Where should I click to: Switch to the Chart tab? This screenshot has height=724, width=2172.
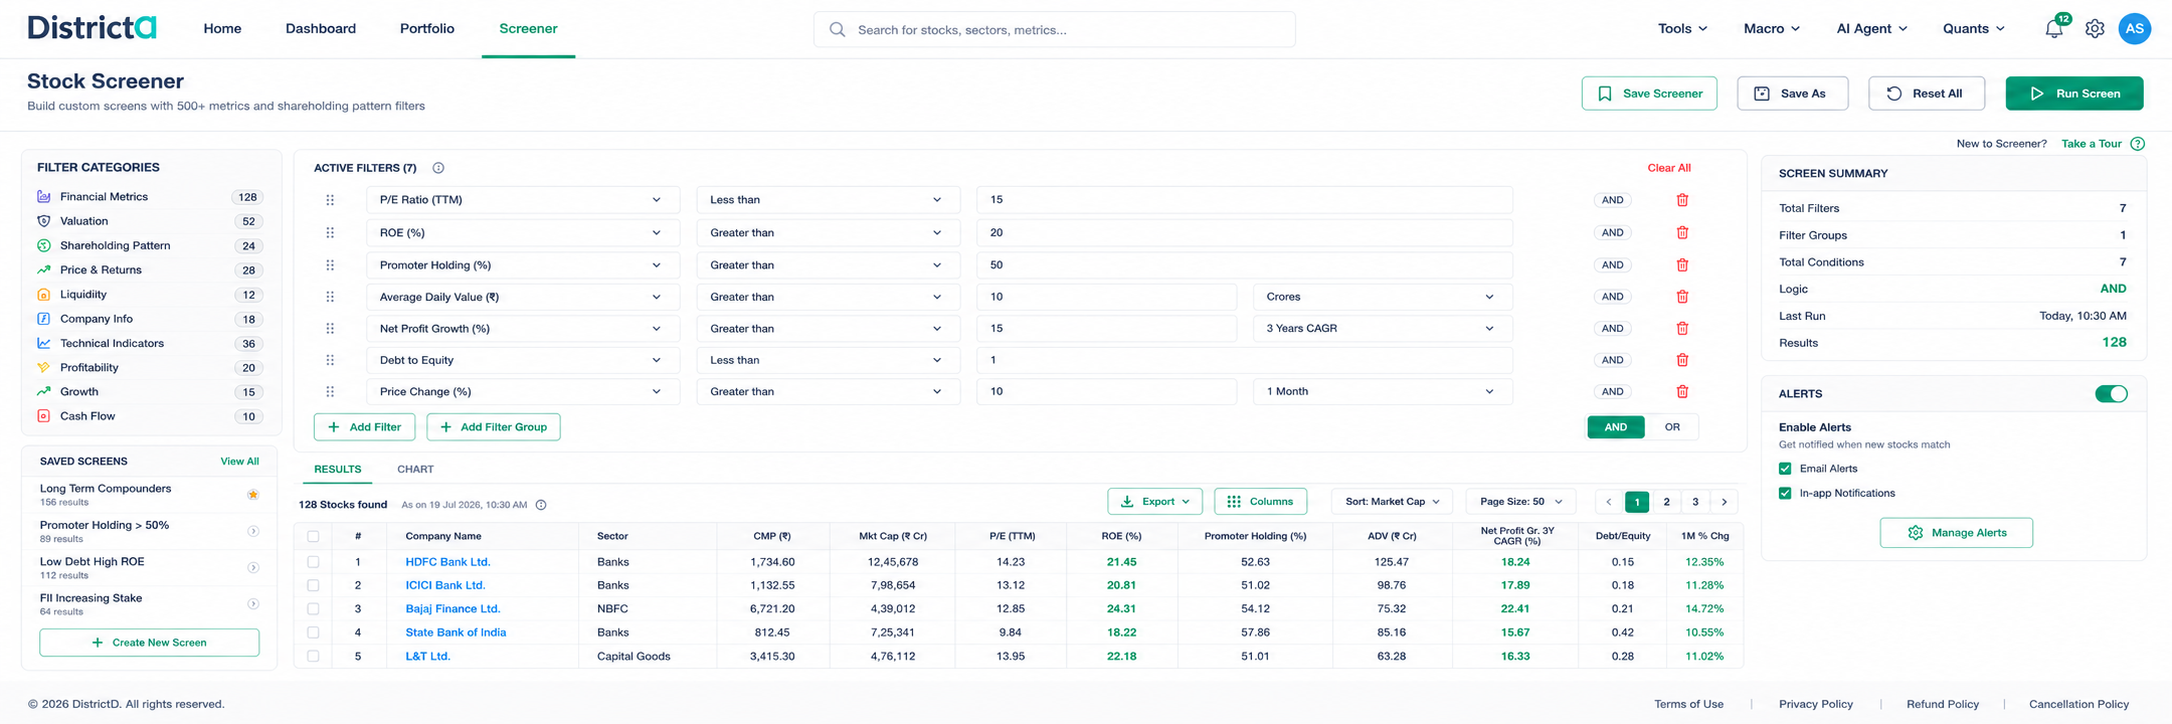[x=415, y=469]
